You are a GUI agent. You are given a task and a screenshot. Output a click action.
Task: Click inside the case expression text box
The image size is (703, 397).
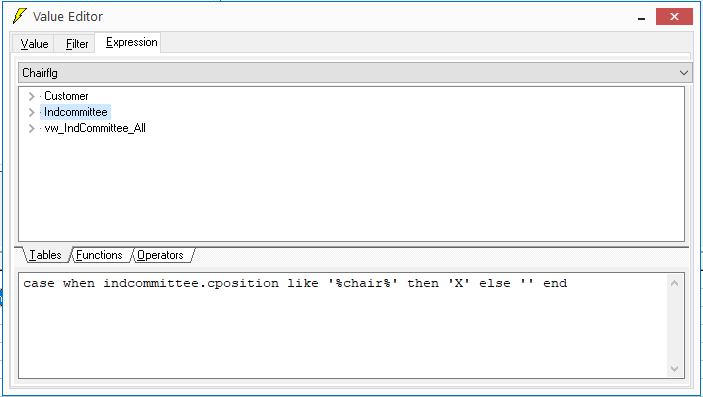pos(343,326)
